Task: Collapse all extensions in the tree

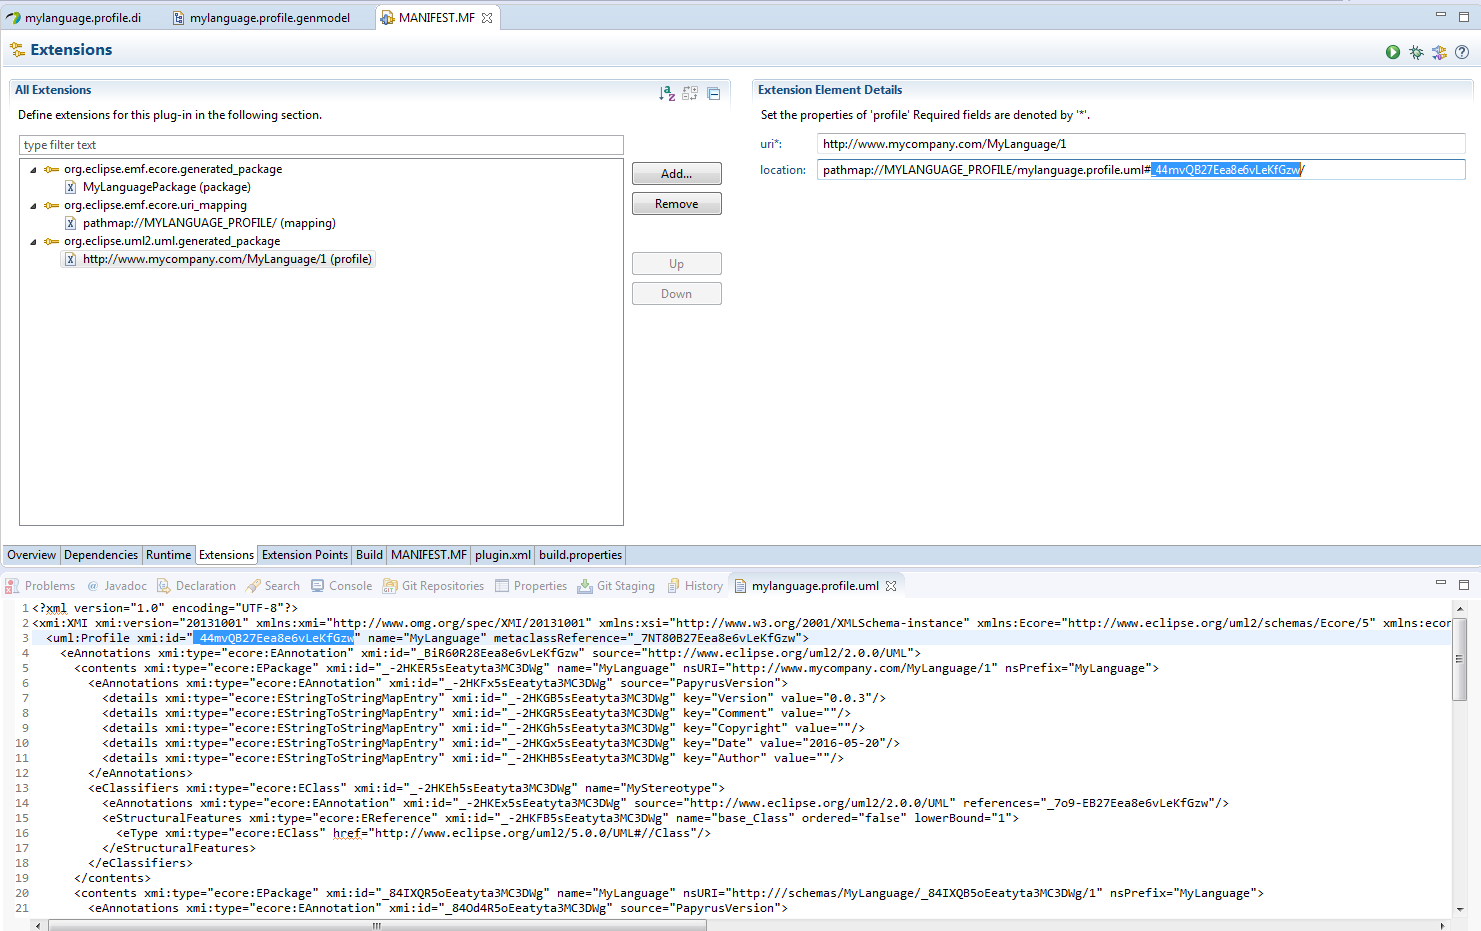Action: 714,93
